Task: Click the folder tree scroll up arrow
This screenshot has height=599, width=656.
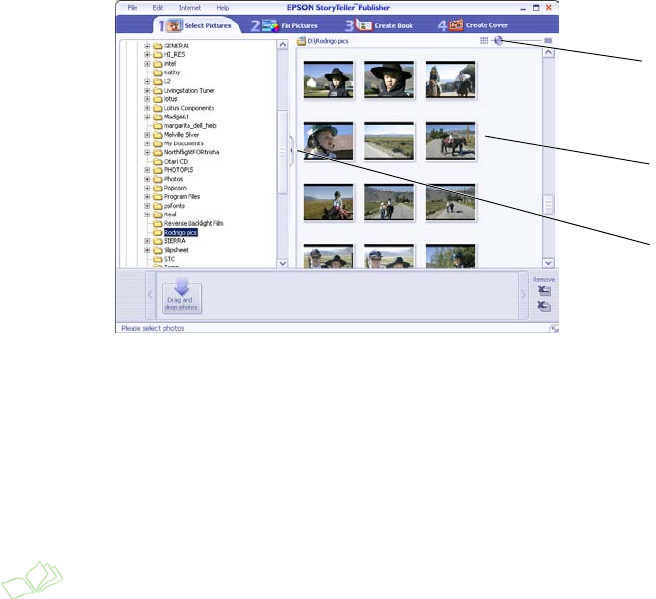Action: click(283, 44)
